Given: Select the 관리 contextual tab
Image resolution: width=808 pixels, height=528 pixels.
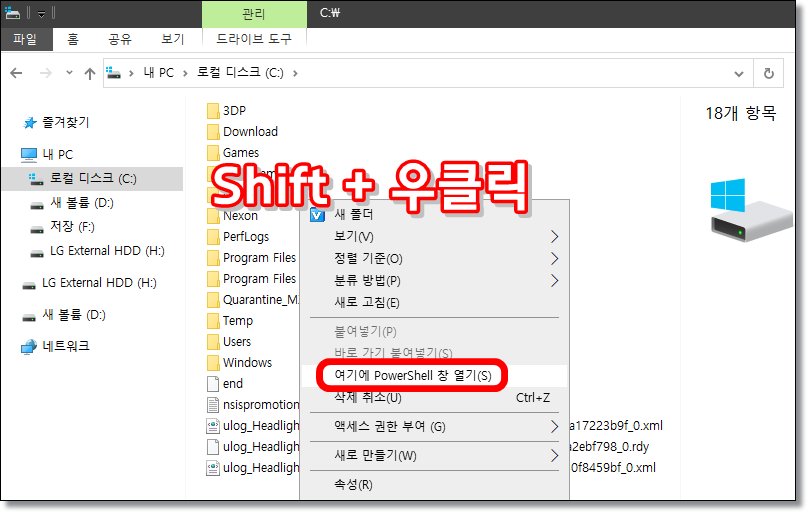Looking at the screenshot, I should [254, 14].
